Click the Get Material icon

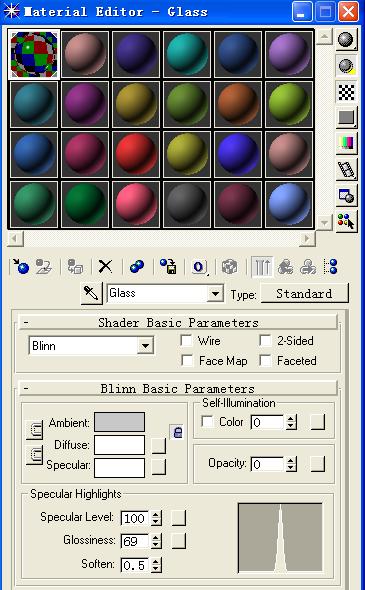21,266
